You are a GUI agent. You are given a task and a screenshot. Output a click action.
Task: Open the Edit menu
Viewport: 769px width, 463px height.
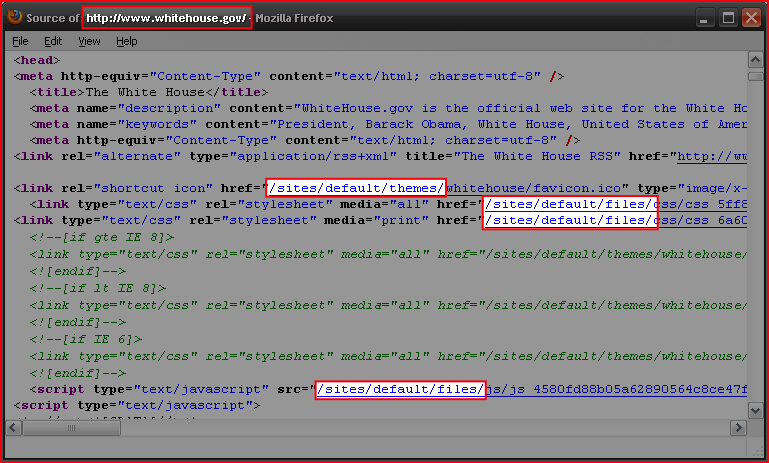pos(53,41)
